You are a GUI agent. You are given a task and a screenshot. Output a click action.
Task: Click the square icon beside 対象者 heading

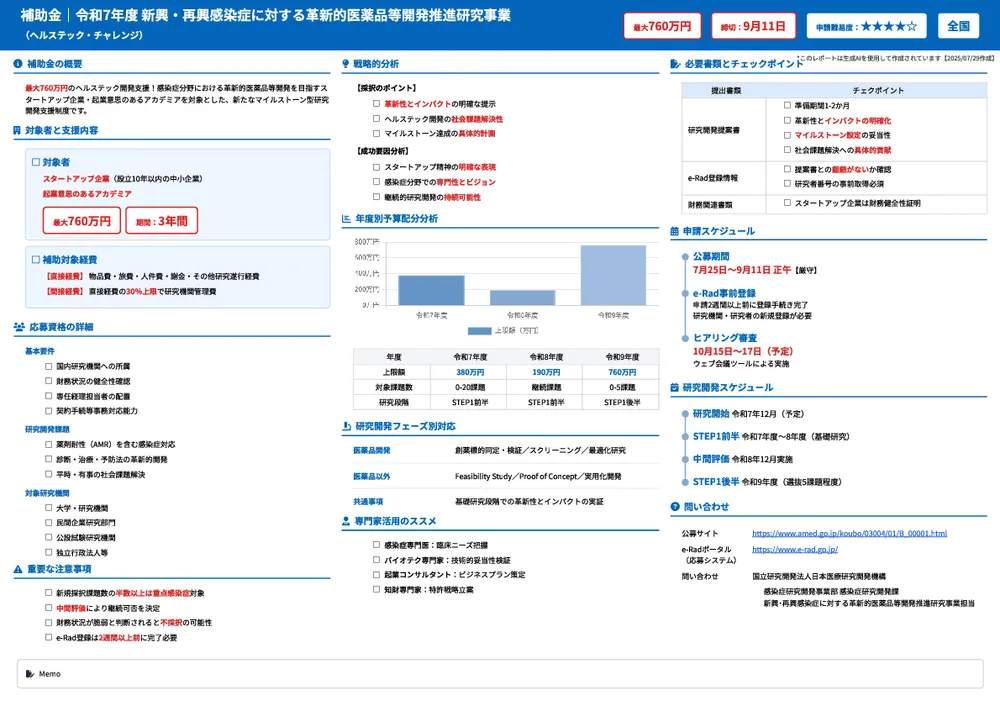tap(36, 162)
